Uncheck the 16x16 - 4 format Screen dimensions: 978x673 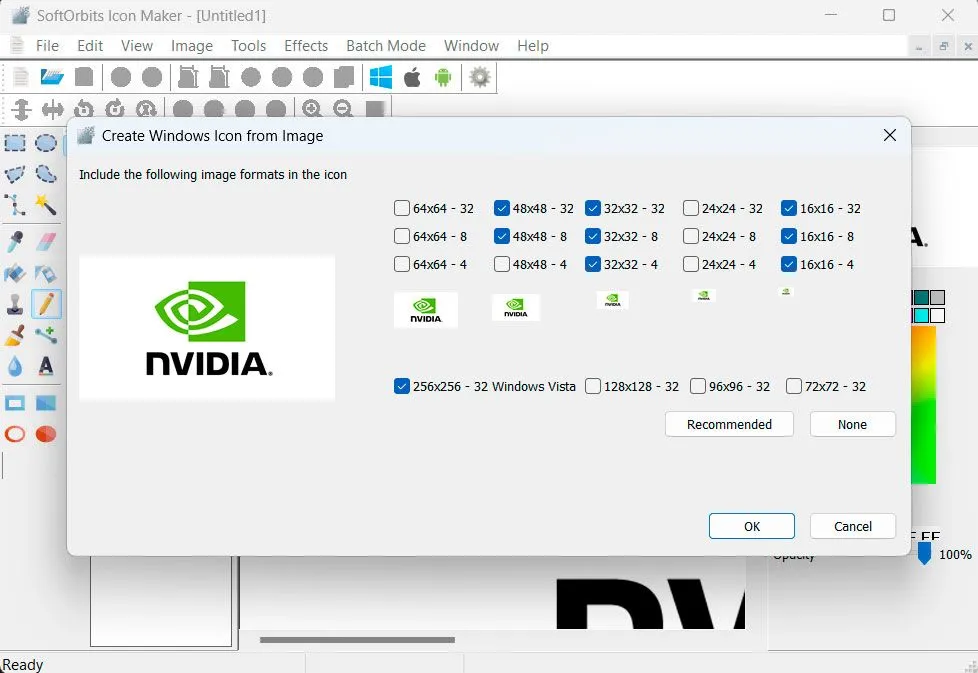(x=788, y=264)
